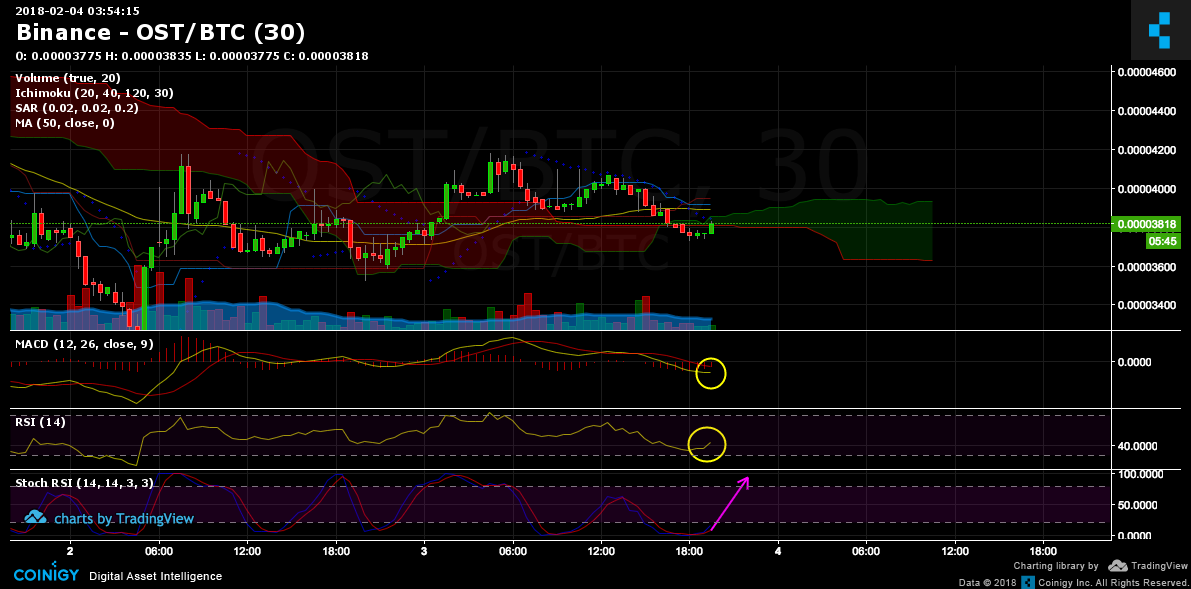Screen dimensions: 1191x589
Task: Click the Coinigy logo at bottom left
Action: [x=44, y=575]
